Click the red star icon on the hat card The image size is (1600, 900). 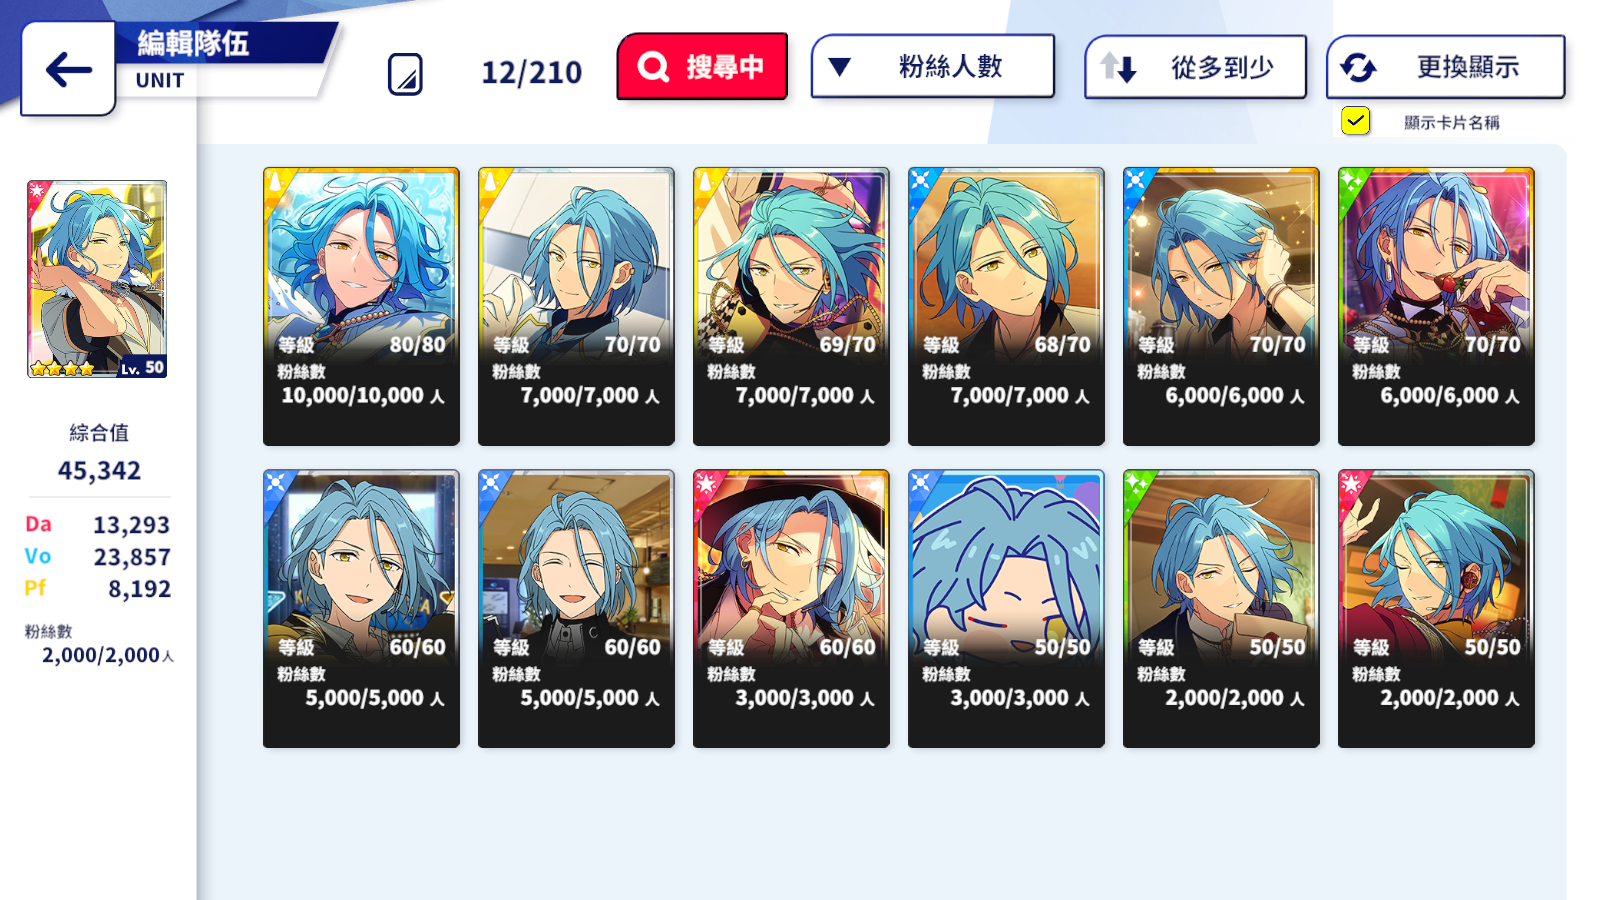coord(706,483)
